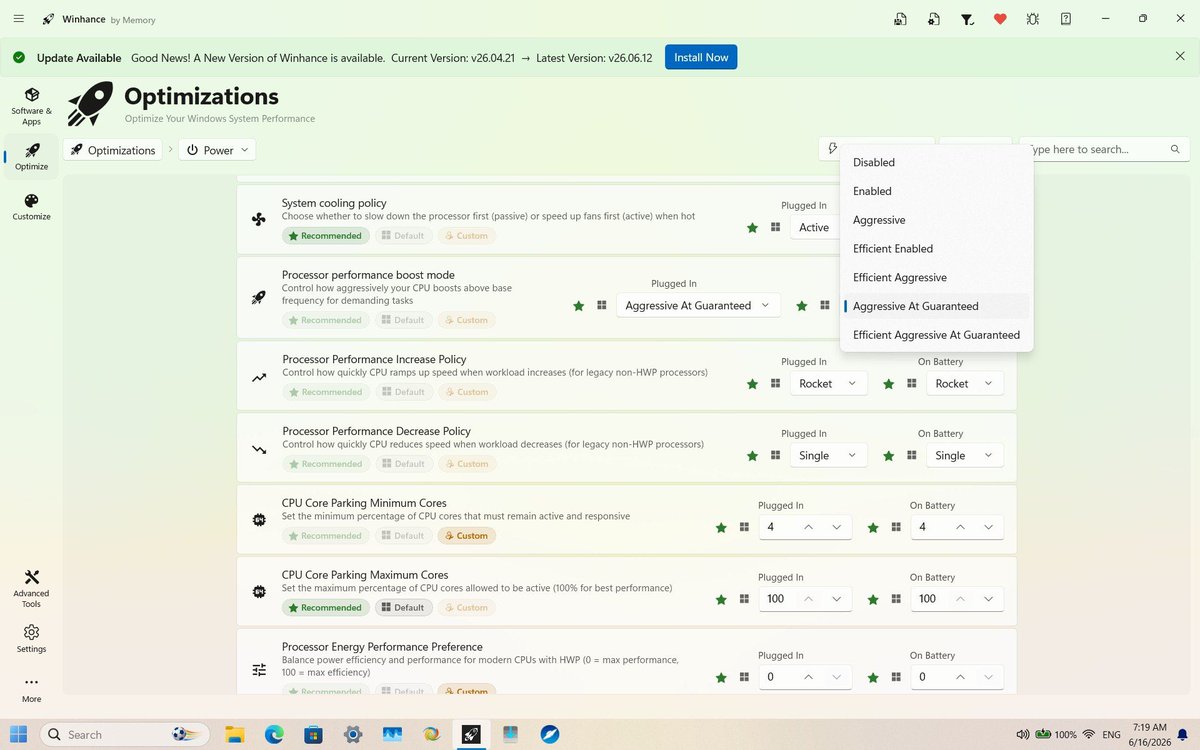1200x750 pixels.
Task: Click the bug report icon
Action: pos(1033,19)
